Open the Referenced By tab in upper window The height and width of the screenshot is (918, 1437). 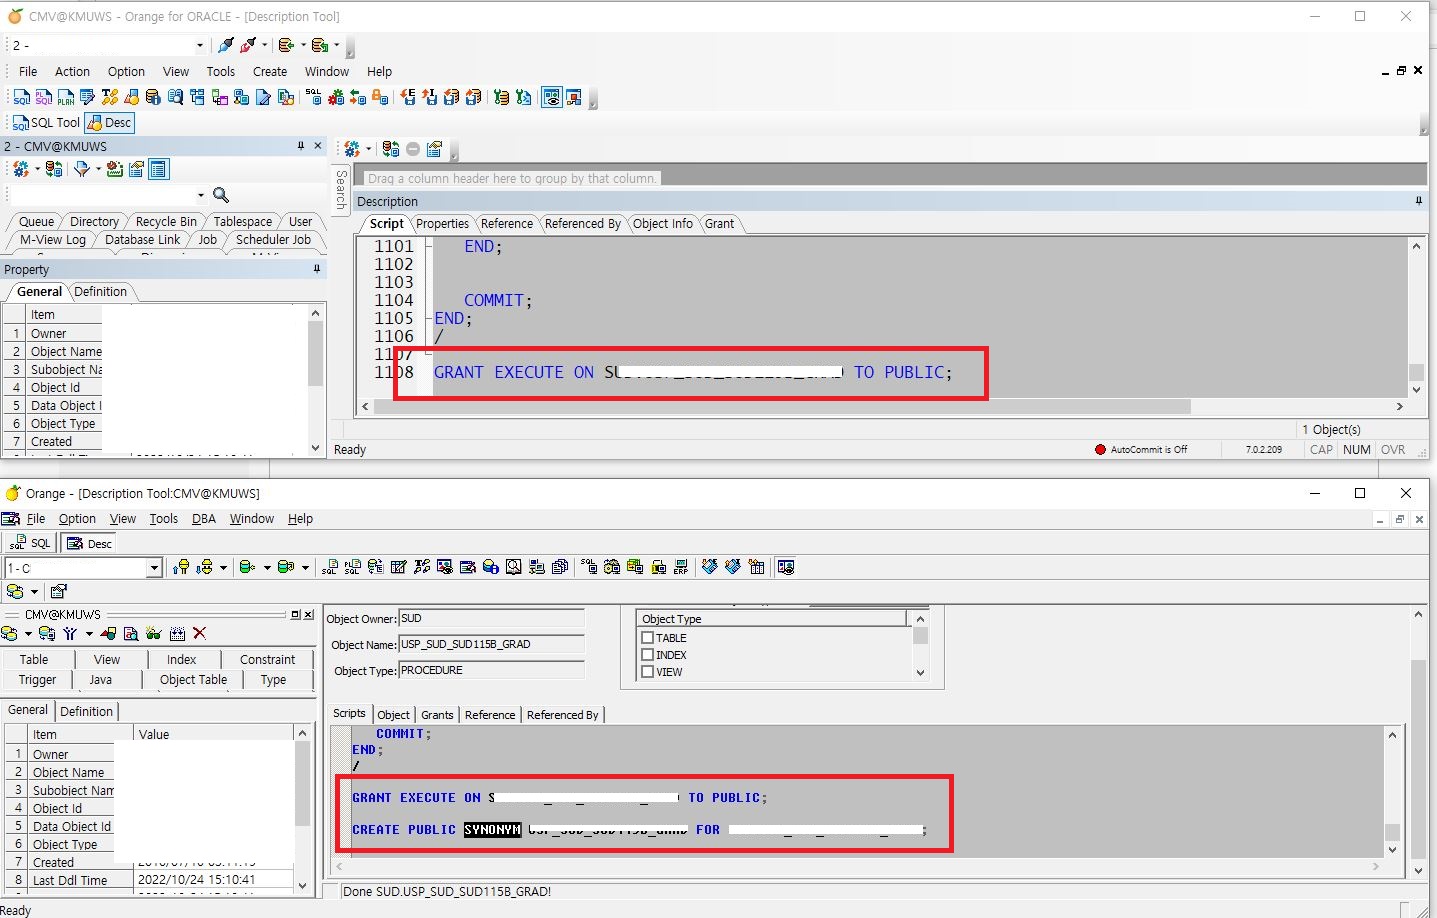[582, 224]
